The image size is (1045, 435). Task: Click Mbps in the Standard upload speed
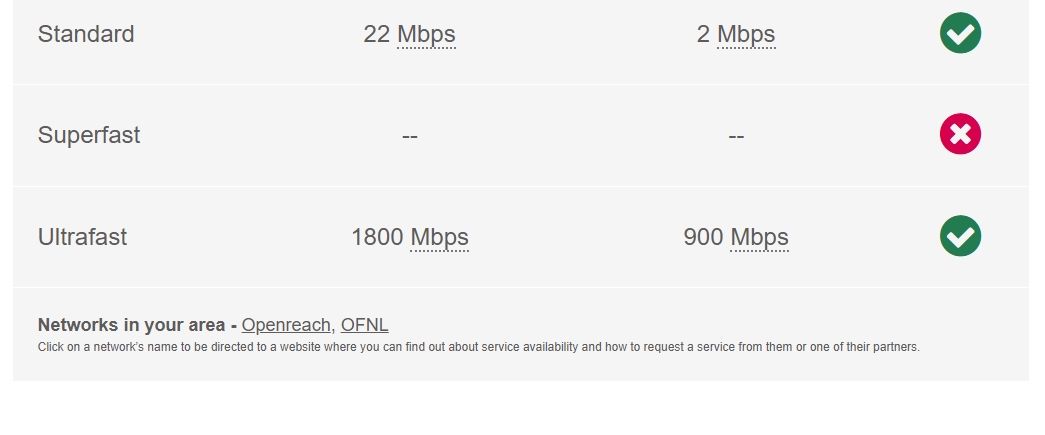click(746, 35)
